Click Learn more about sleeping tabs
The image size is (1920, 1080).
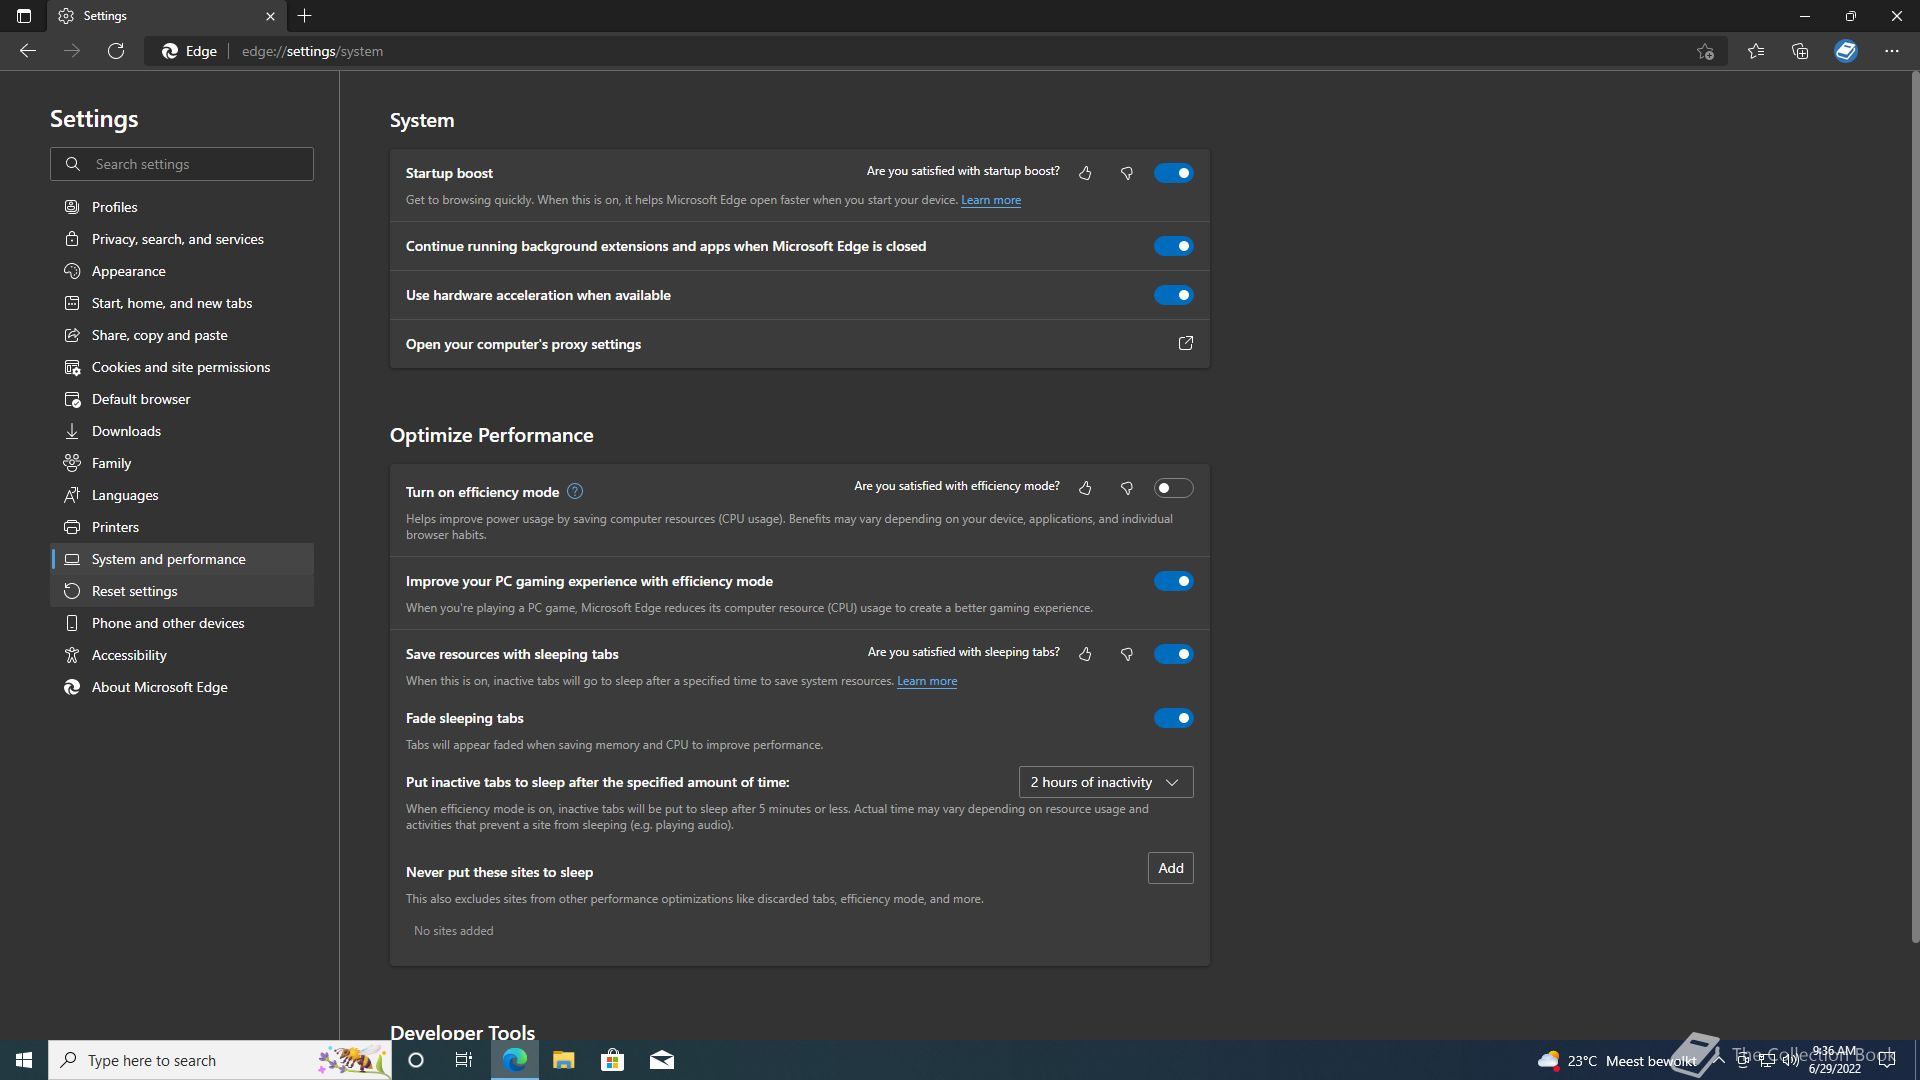tap(927, 681)
